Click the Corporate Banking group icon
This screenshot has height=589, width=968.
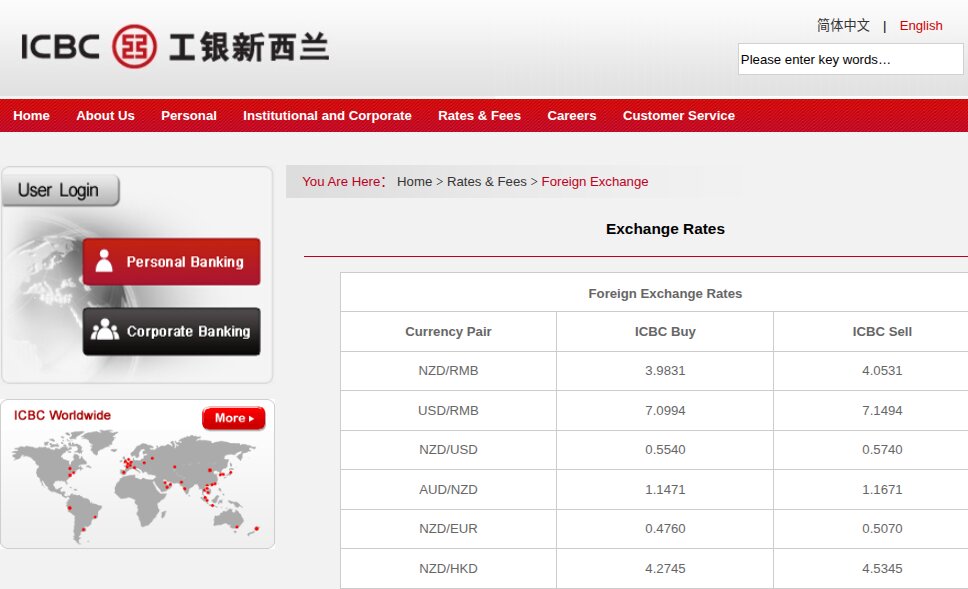(x=105, y=331)
